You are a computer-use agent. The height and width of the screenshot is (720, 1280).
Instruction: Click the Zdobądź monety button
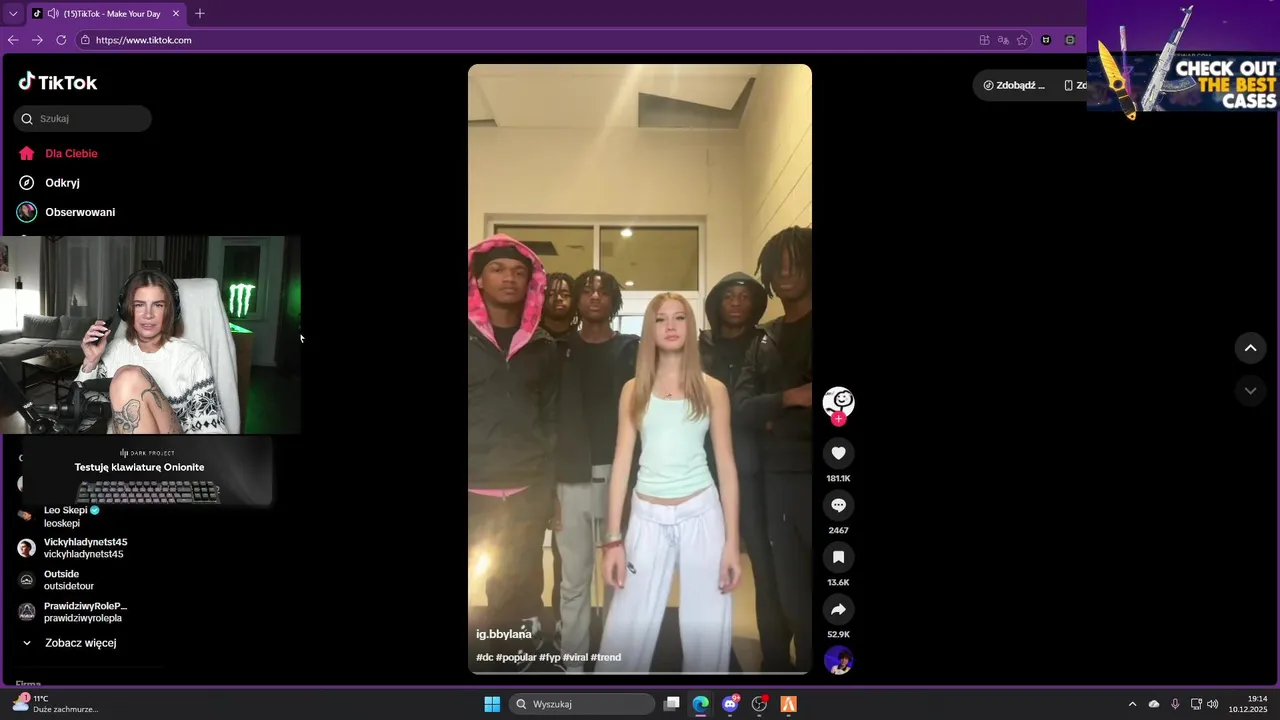pos(1014,85)
